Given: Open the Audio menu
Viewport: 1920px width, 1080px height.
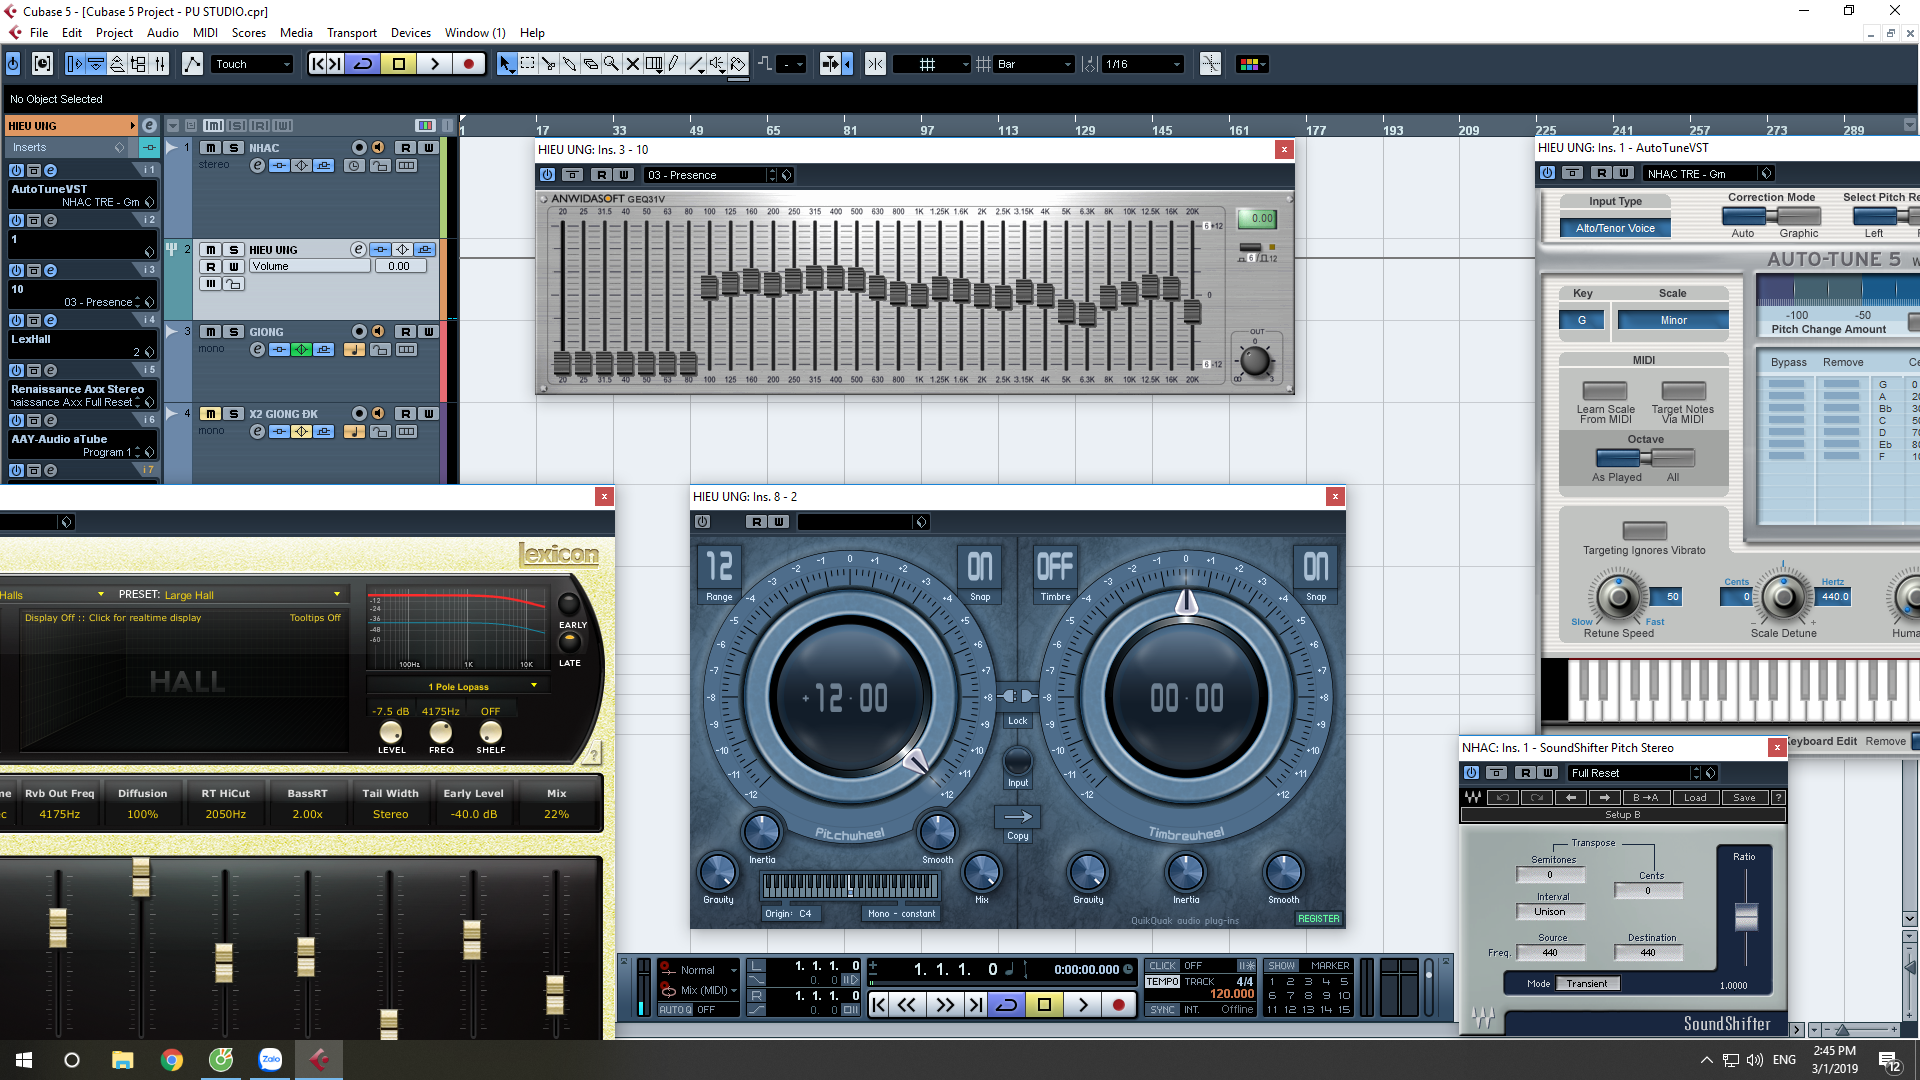Looking at the screenshot, I should (x=162, y=33).
